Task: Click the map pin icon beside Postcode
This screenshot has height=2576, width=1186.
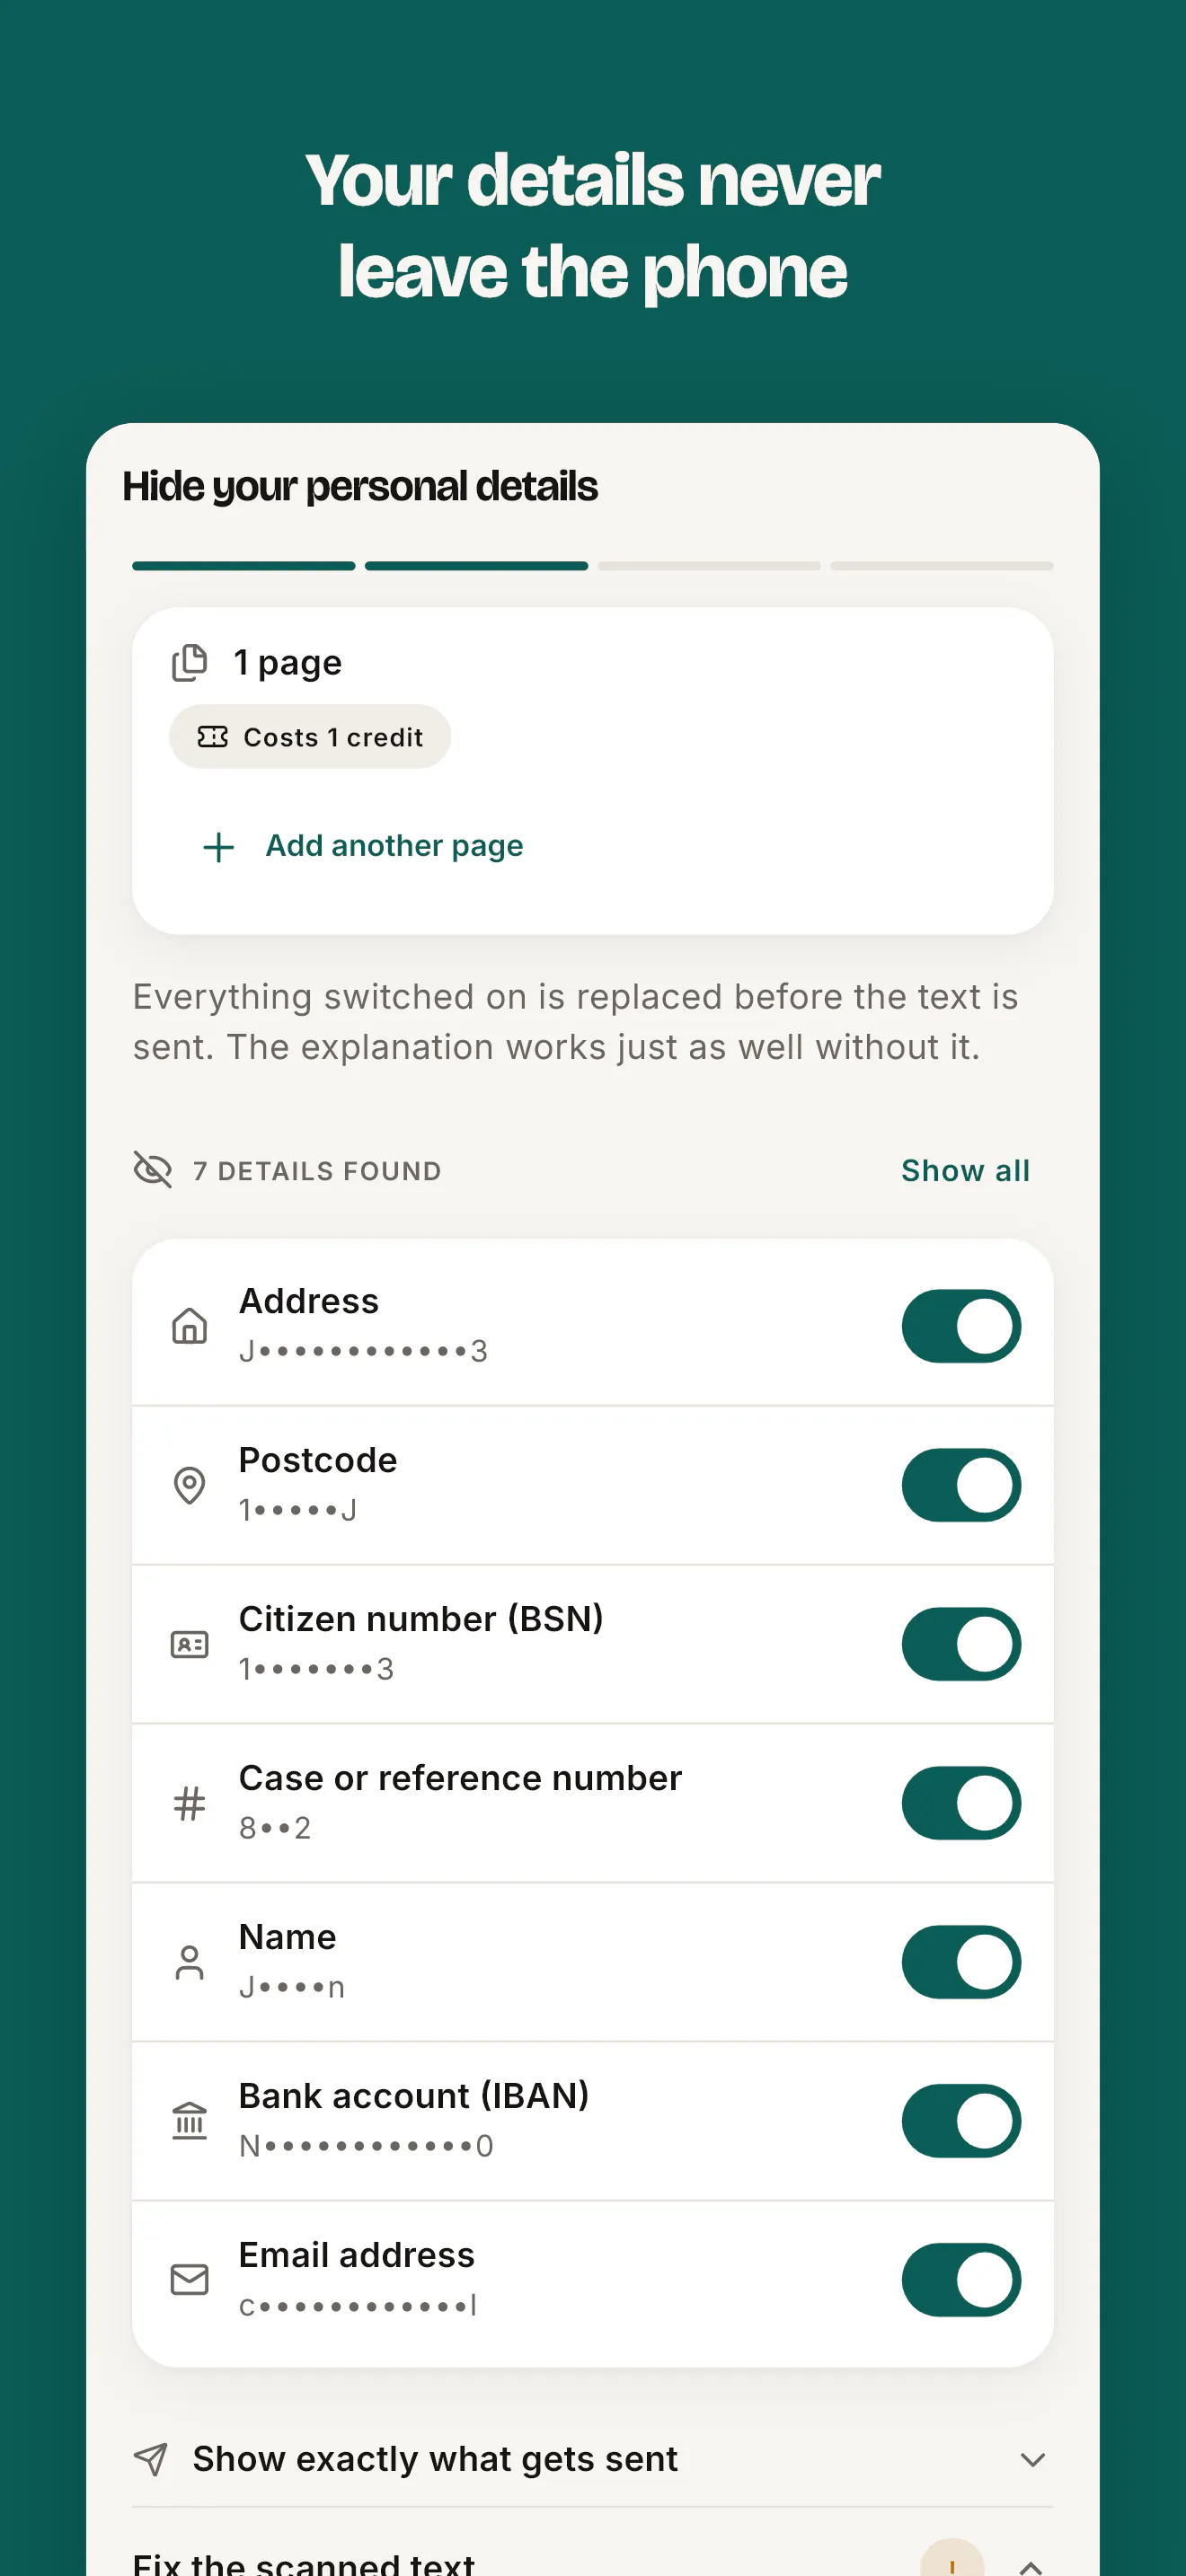Action: pos(189,1485)
